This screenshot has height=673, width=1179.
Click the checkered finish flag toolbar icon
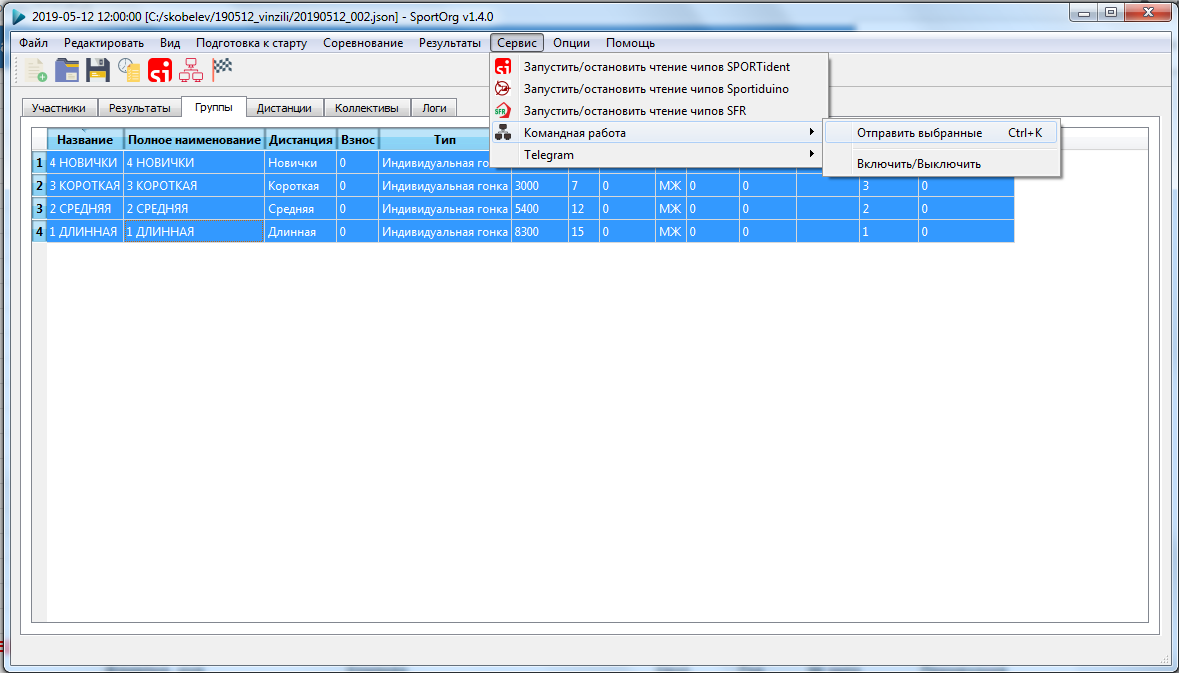pos(222,68)
